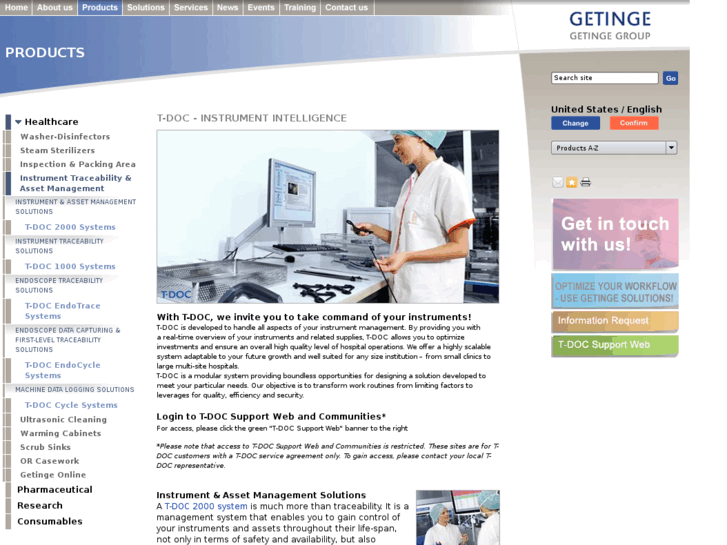Image resolution: width=727 pixels, height=545 pixels.
Task: Click the bookmark star icon
Action: click(572, 182)
